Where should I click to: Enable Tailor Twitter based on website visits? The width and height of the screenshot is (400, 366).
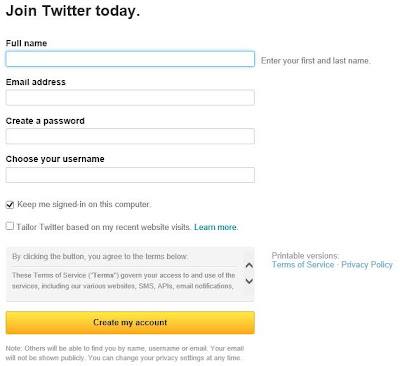(10, 226)
